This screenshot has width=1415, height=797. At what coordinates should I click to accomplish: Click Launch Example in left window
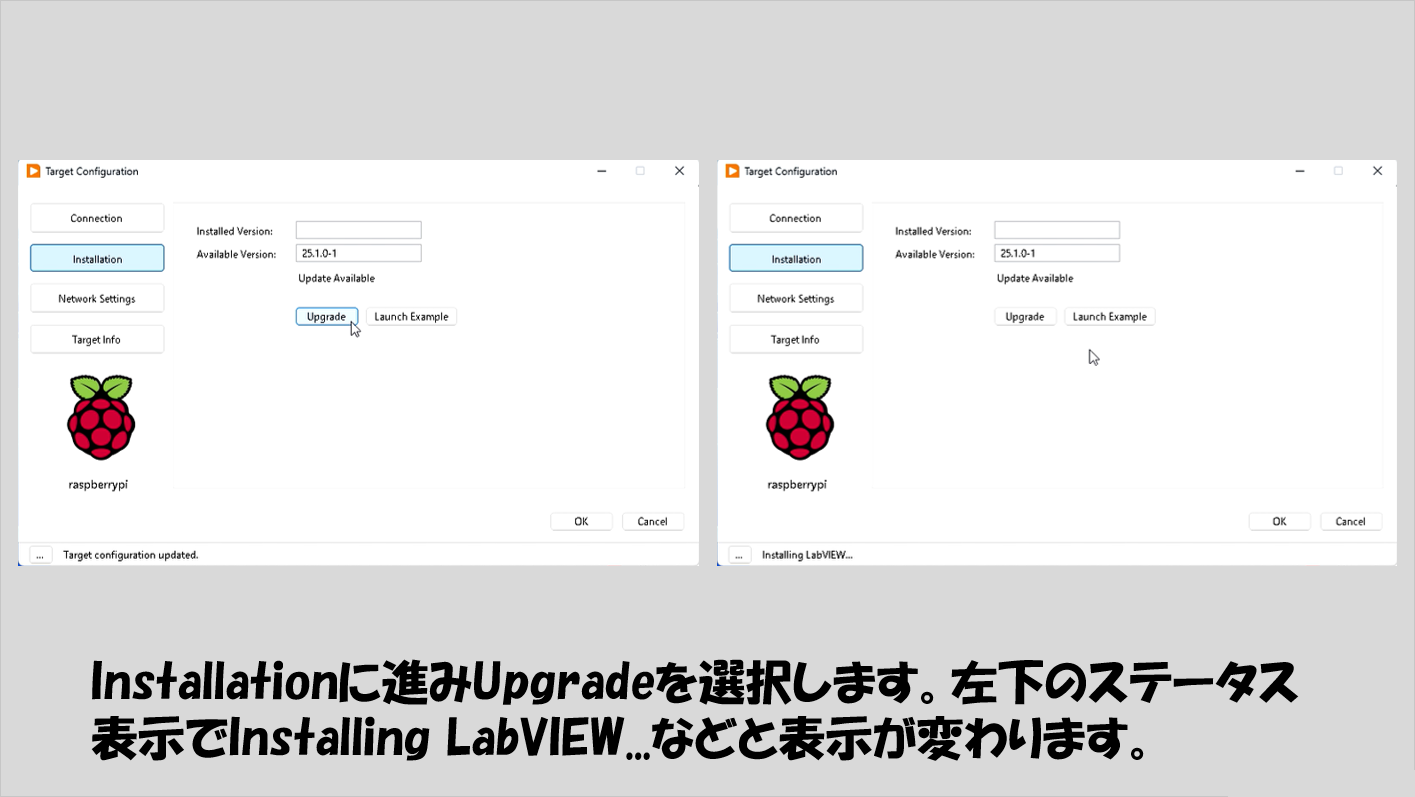pyautogui.click(x=411, y=317)
